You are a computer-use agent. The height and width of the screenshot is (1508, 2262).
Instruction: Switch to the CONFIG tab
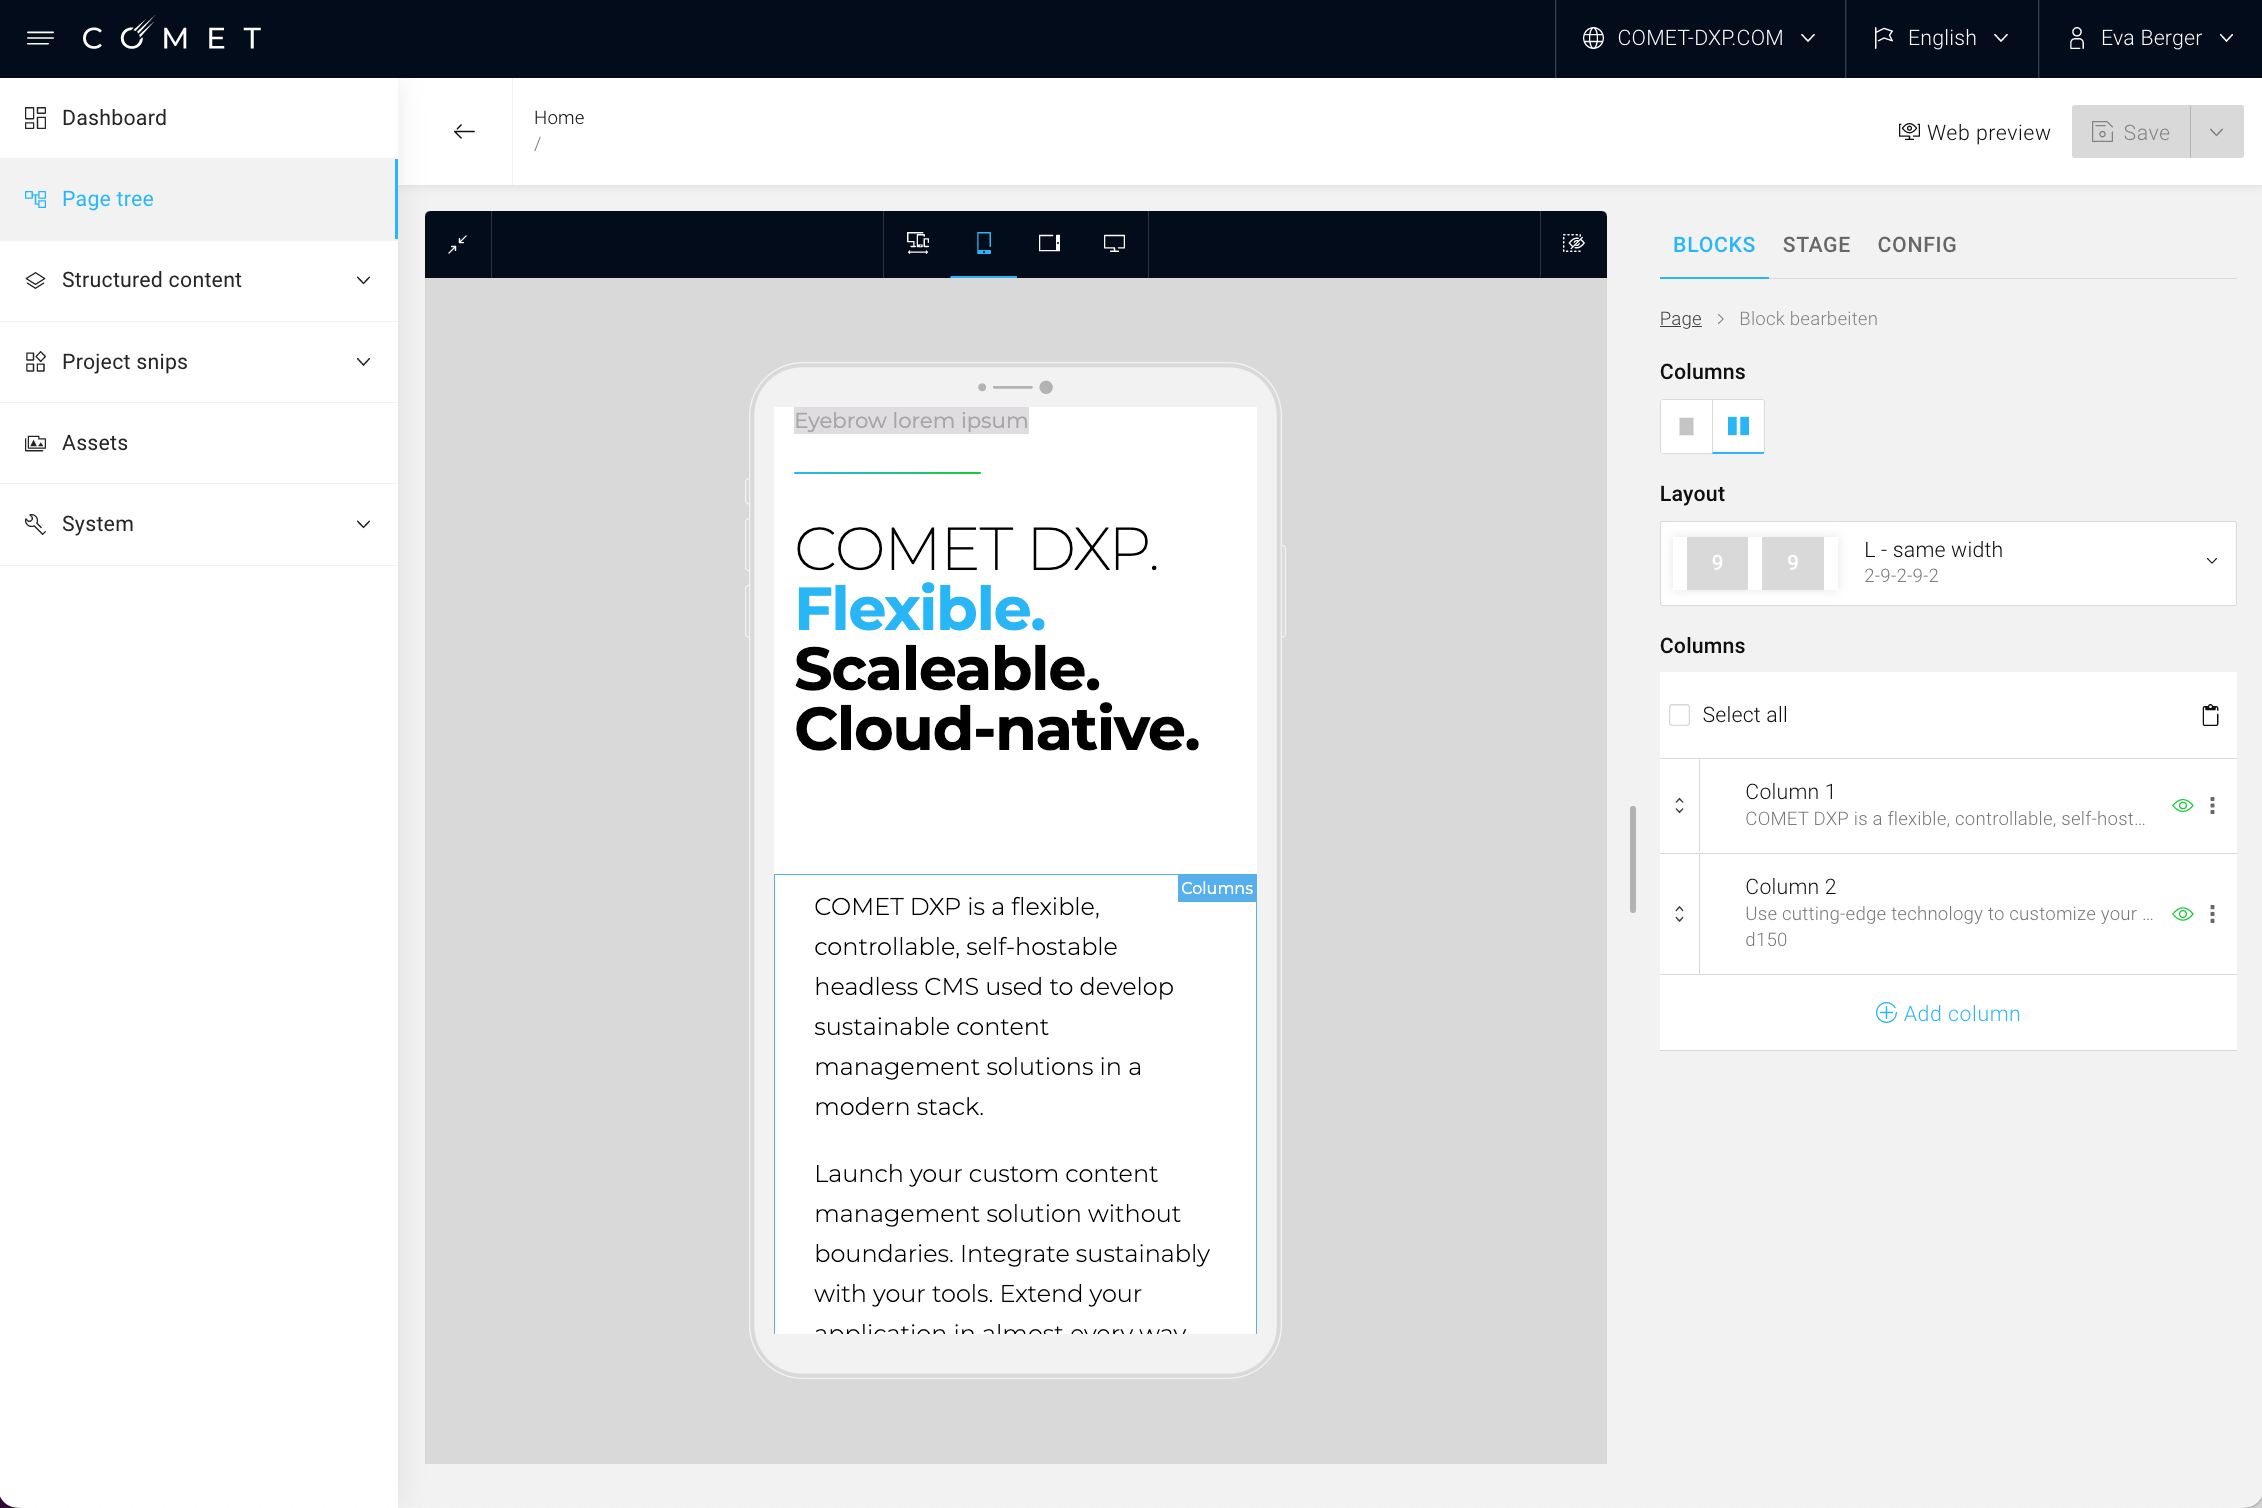coord(1917,245)
